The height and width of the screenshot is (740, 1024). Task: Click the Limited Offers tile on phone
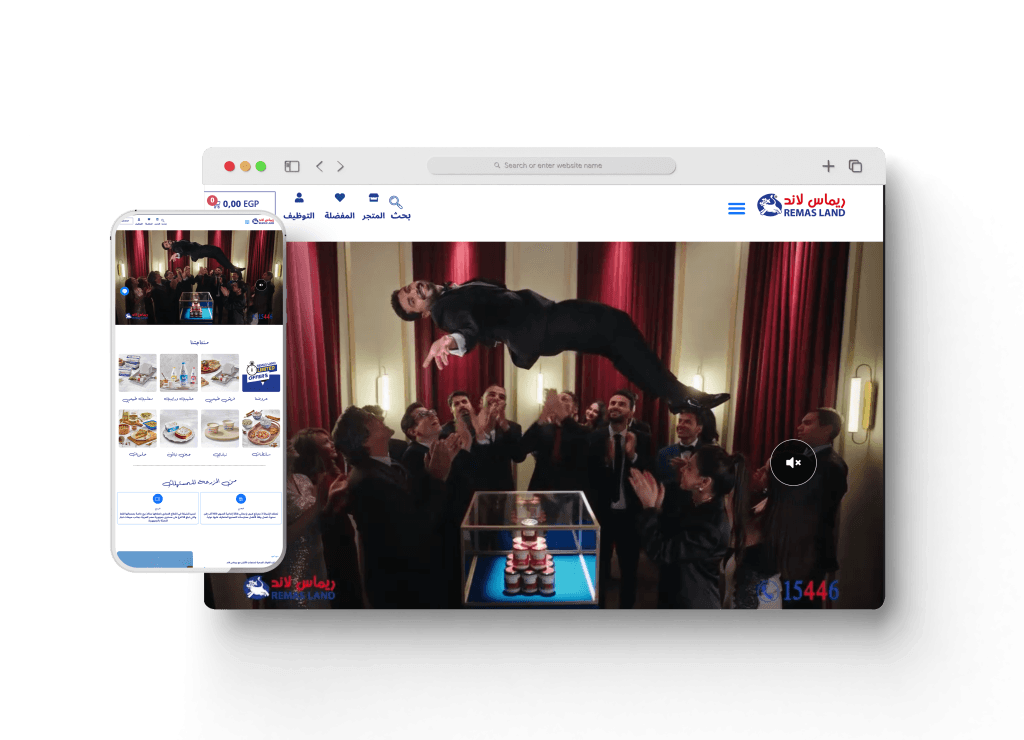click(261, 373)
